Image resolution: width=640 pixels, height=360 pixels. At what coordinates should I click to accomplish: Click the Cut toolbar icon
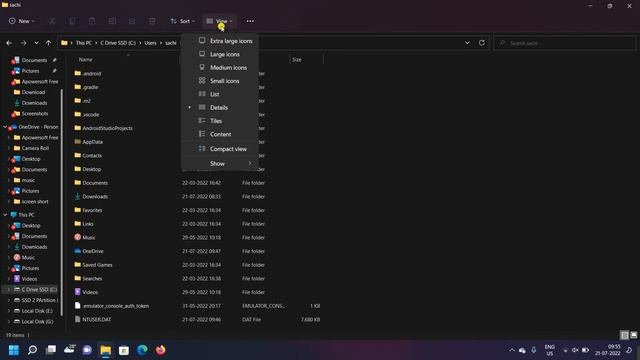click(52, 21)
